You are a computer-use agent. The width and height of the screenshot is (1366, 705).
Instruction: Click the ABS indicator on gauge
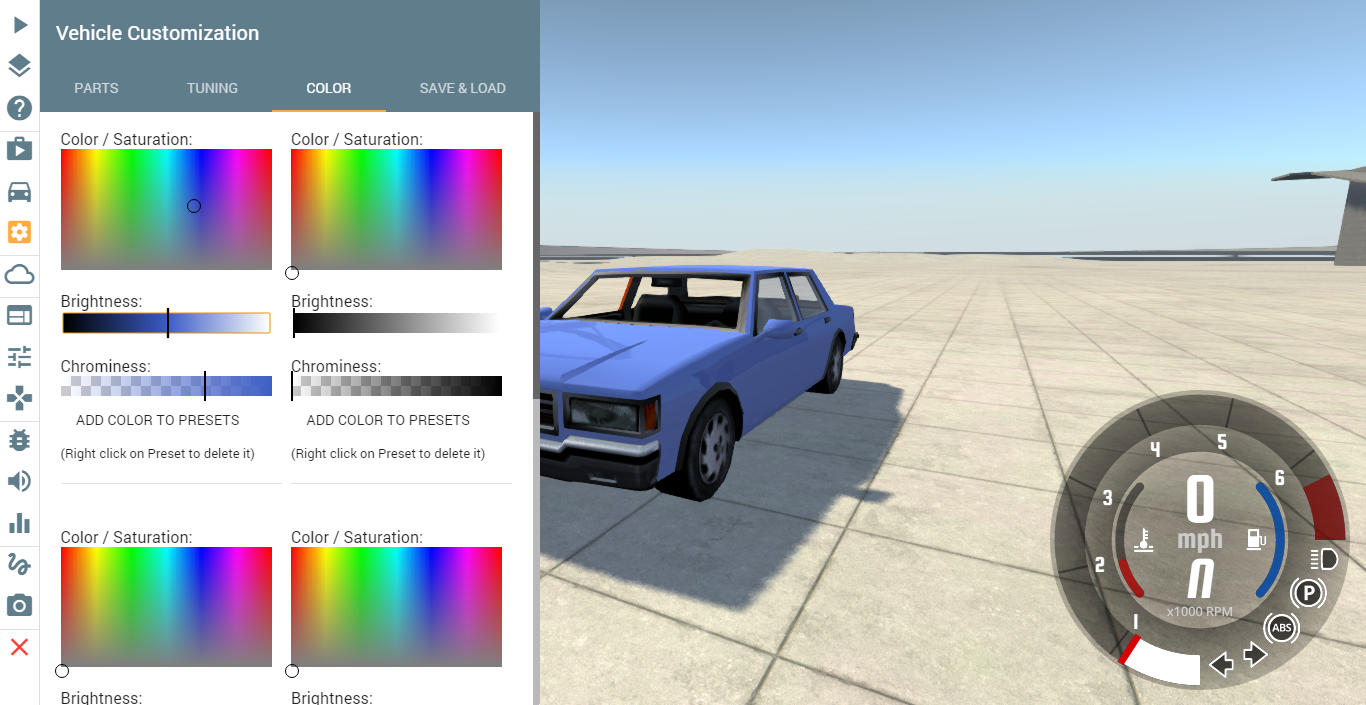1282,628
